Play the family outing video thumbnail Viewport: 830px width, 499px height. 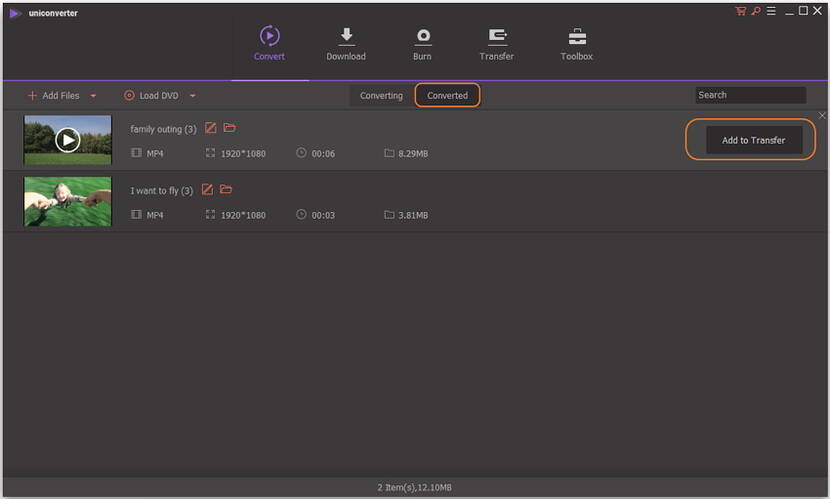click(x=68, y=140)
